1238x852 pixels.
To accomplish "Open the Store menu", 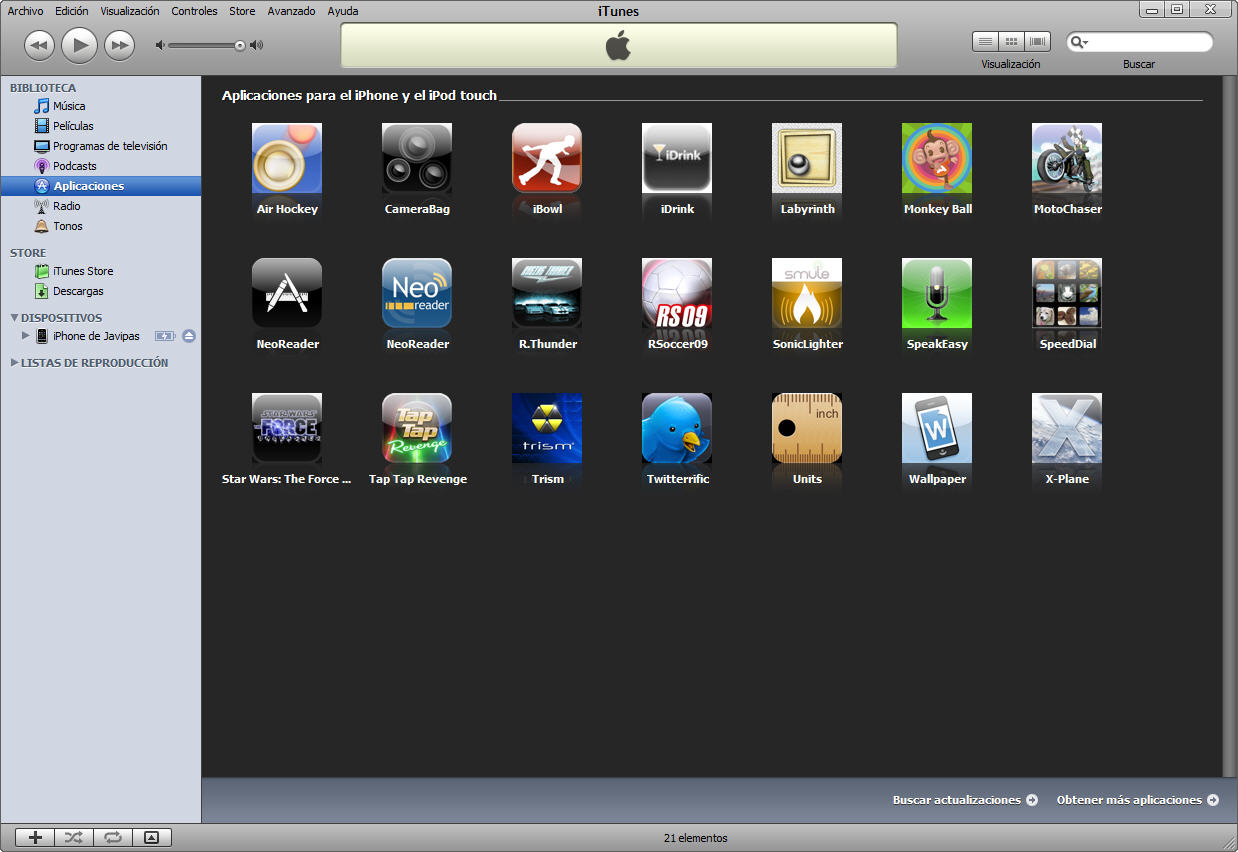I will 242,11.
